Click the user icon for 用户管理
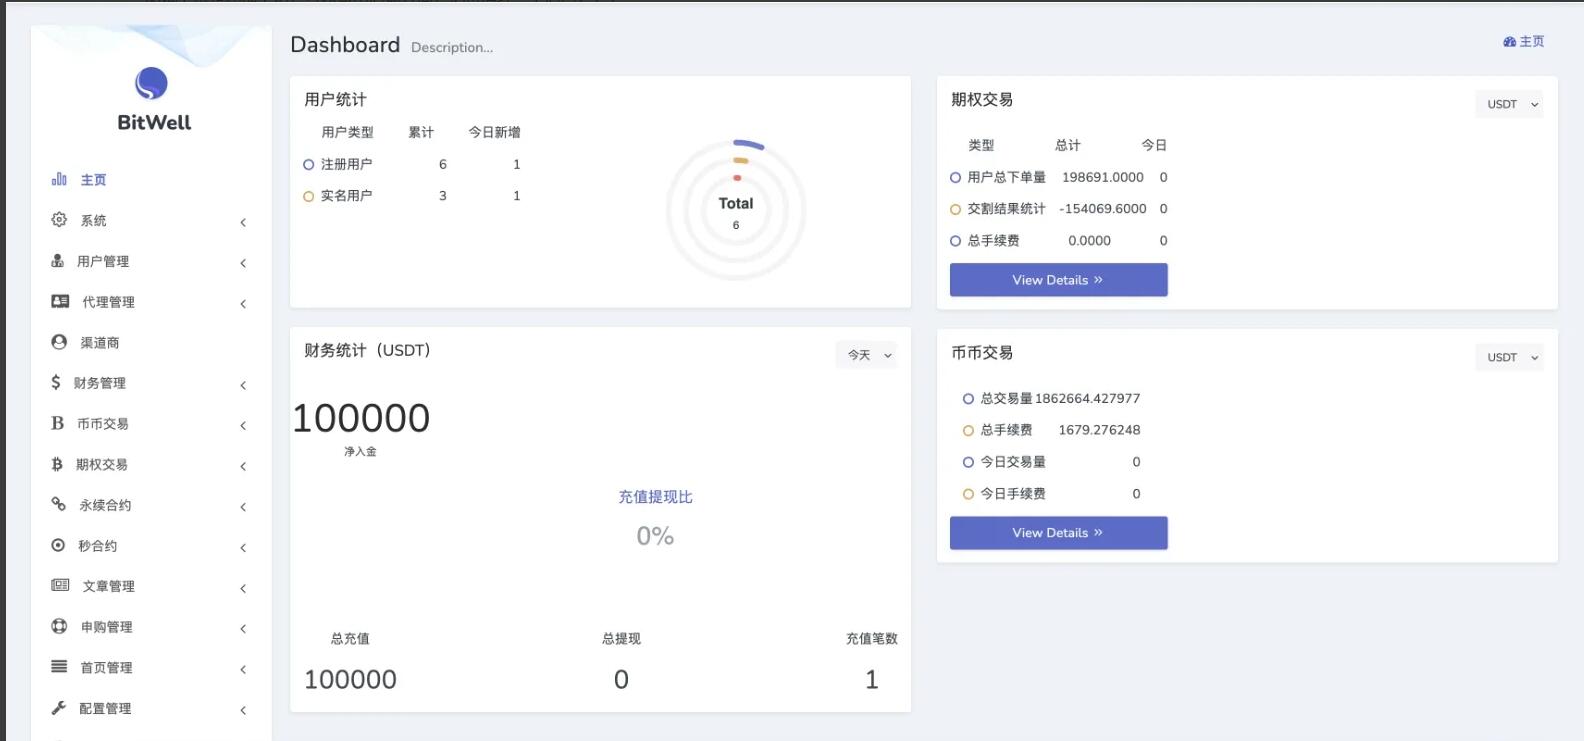This screenshot has height=741, width=1584. (x=58, y=261)
